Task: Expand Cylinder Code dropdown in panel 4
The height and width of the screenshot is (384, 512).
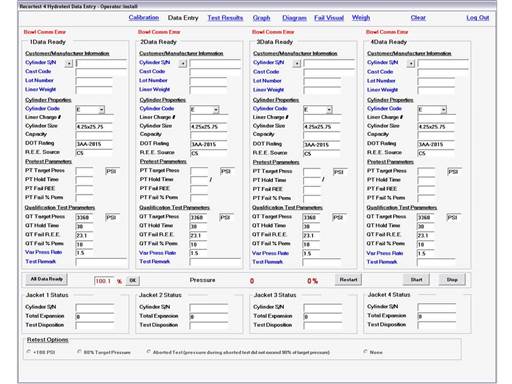Action: 443,110
